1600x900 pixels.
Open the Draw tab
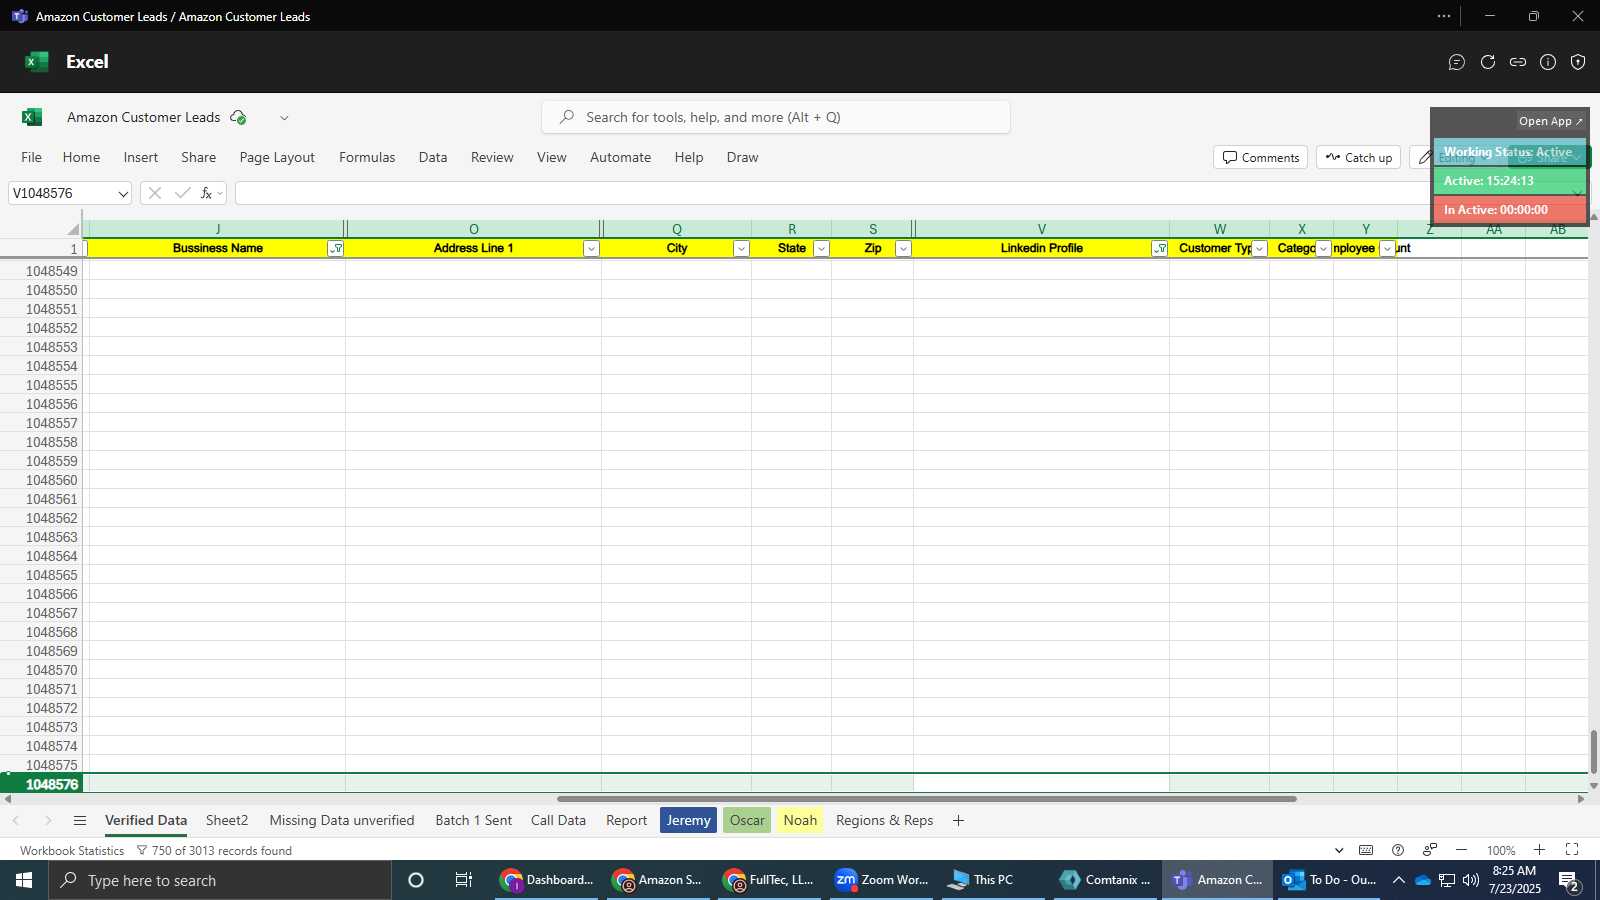[x=742, y=157]
